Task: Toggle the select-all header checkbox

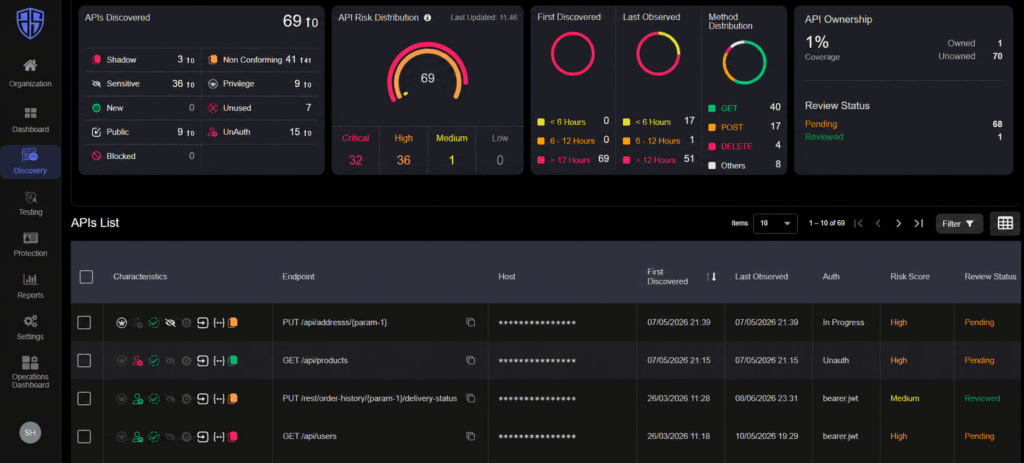Action: (x=86, y=277)
